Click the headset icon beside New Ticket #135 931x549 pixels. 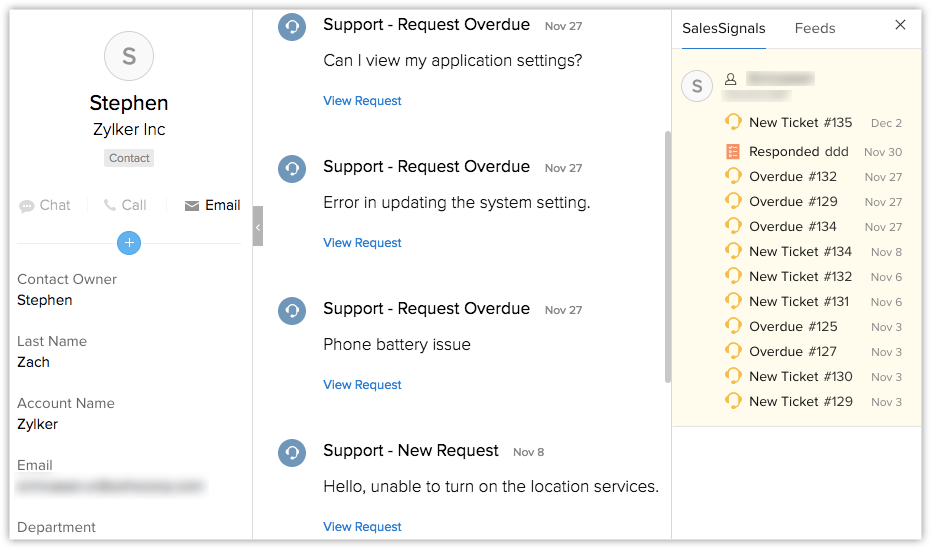(733, 123)
